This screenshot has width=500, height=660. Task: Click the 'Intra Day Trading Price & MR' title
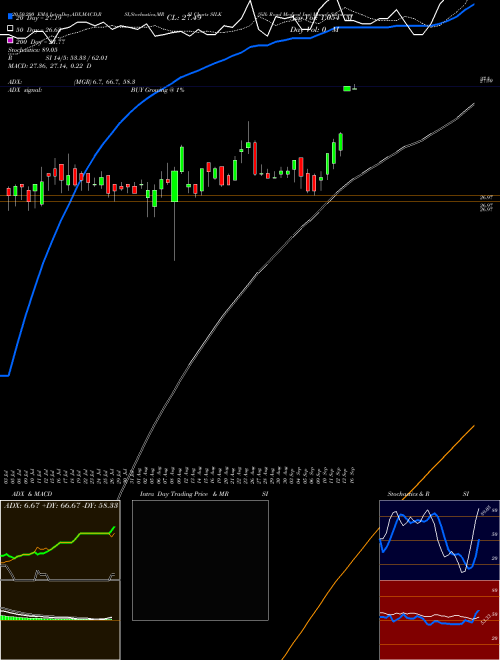[184, 494]
